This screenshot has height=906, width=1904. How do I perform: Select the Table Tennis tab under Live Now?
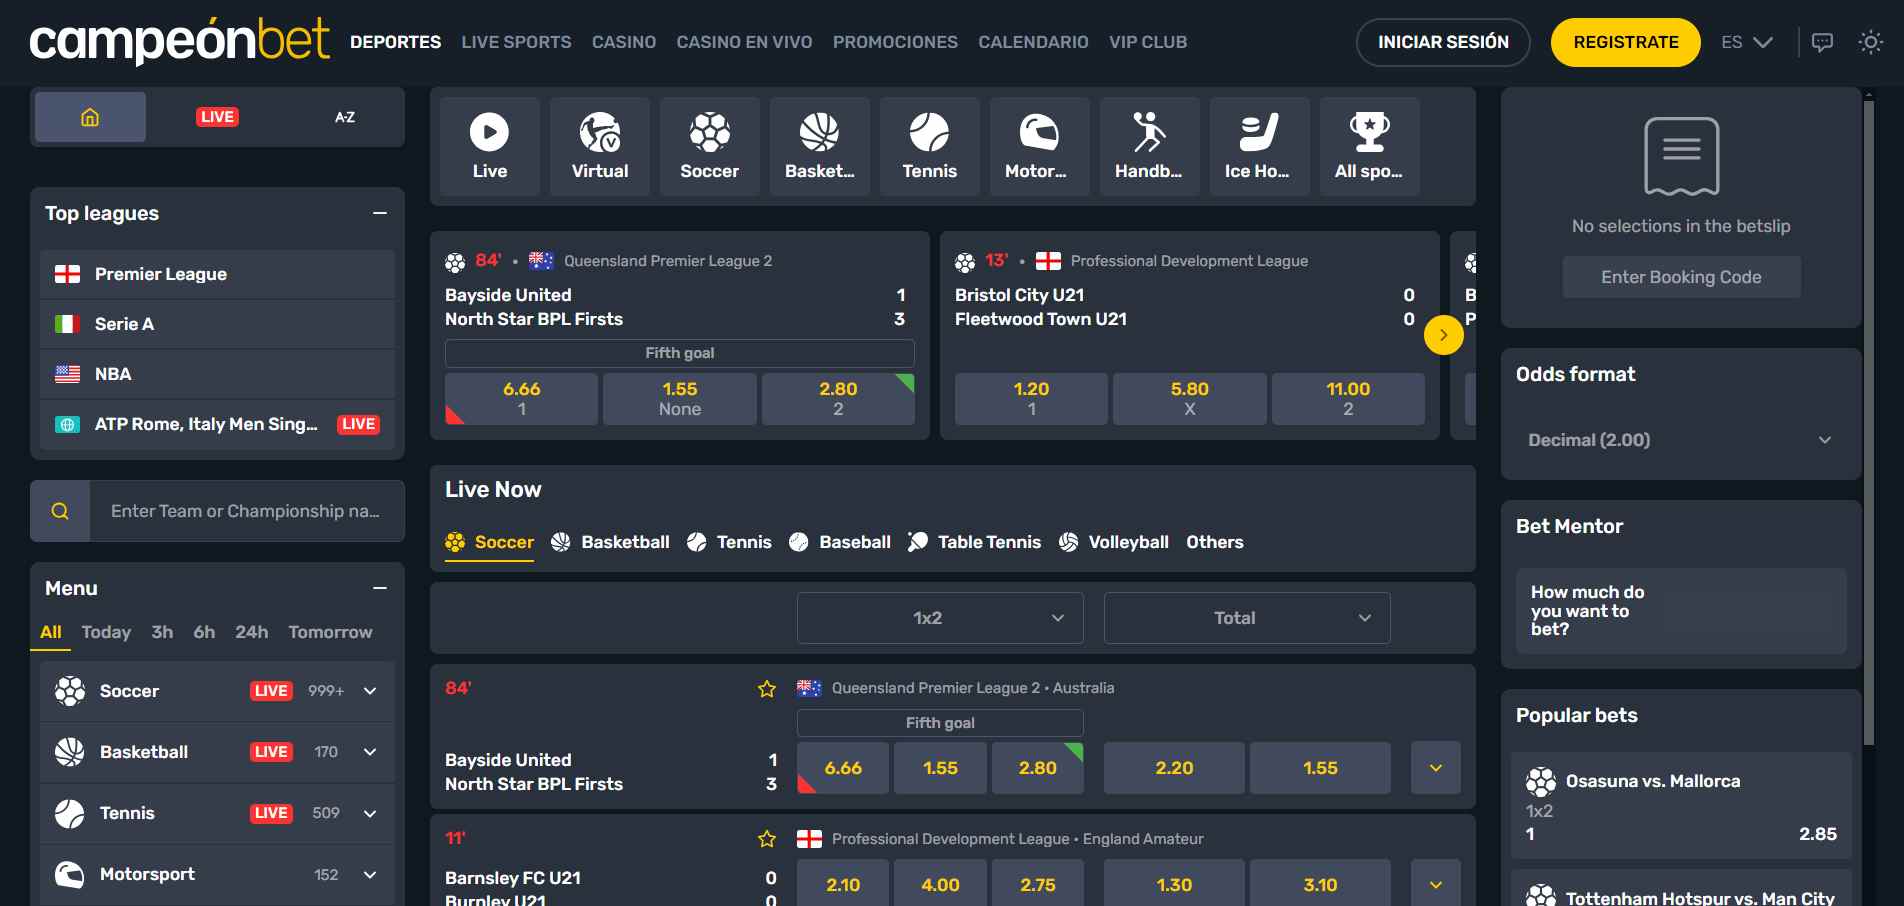coord(974,542)
